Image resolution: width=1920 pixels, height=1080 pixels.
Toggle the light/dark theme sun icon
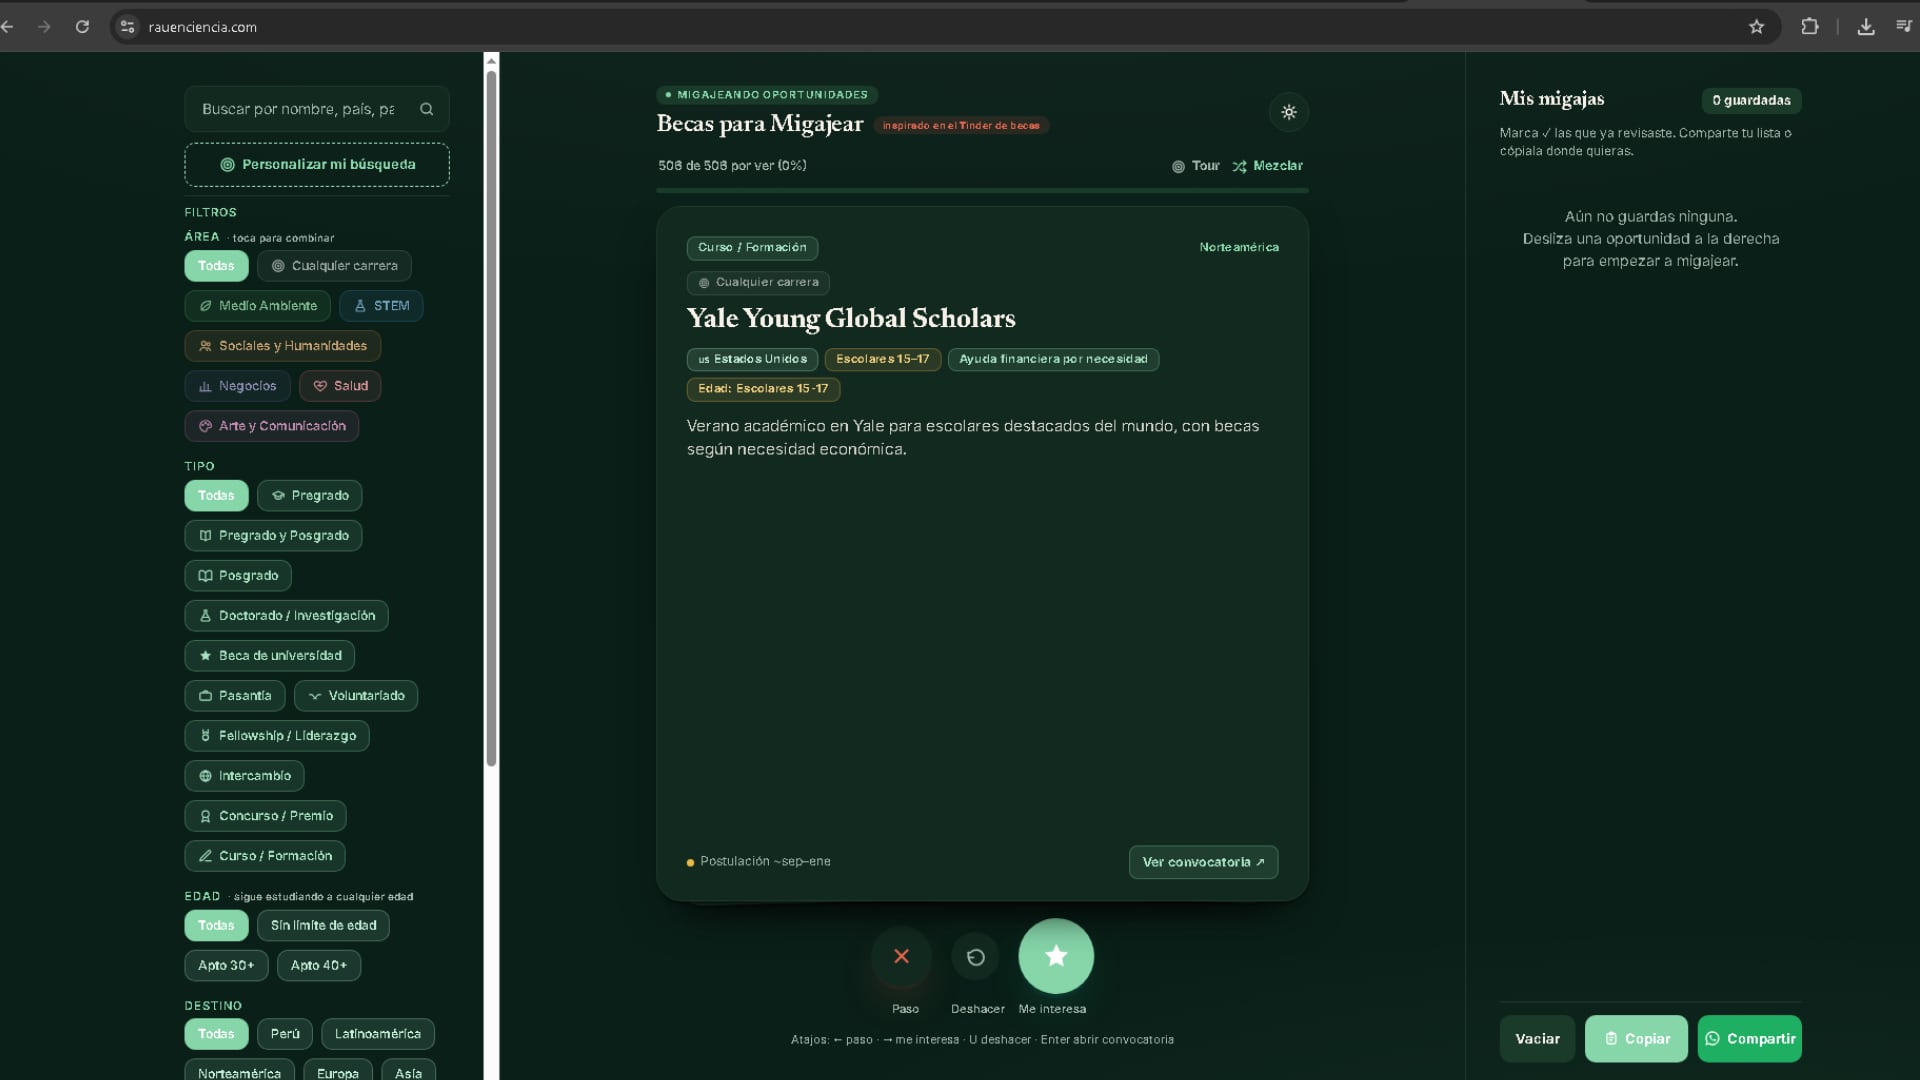coord(1289,112)
